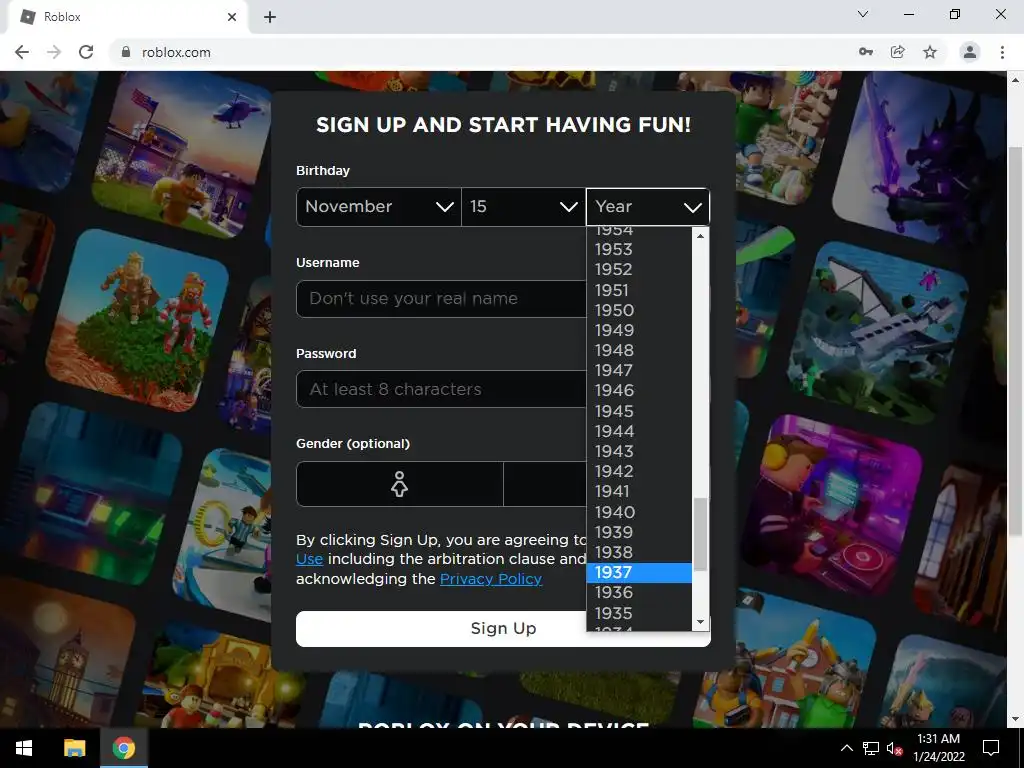Open the Chrome profile avatar

pos(970,52)
